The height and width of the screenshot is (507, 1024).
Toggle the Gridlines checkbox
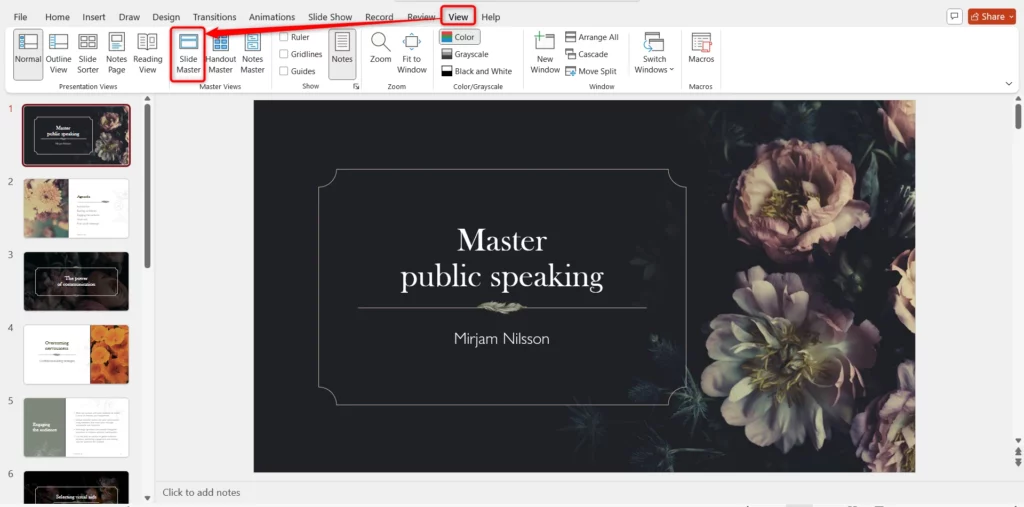click(x=284, y=54)
